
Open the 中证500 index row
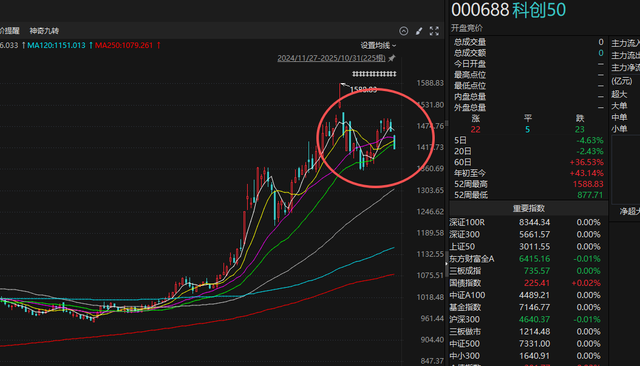[x=528, y=344]
